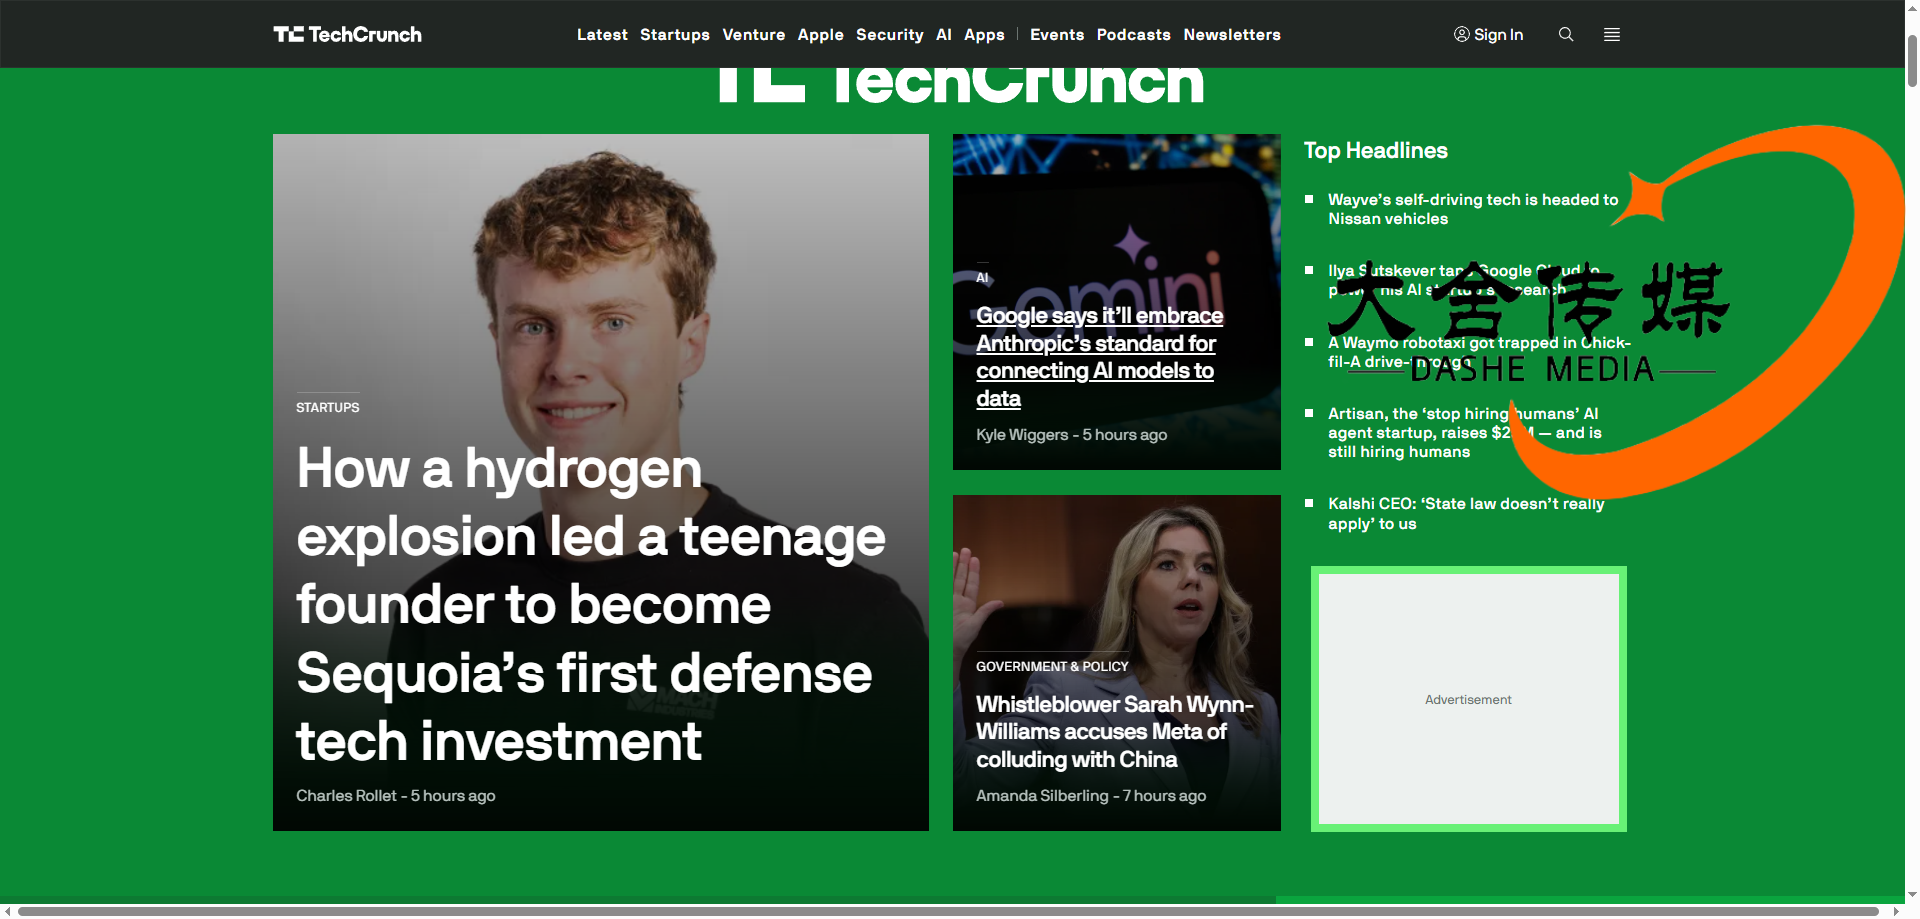
Task: Open Whistleblower Sarah Wynn-Williams Meta article
Action: coord(1115,731)
